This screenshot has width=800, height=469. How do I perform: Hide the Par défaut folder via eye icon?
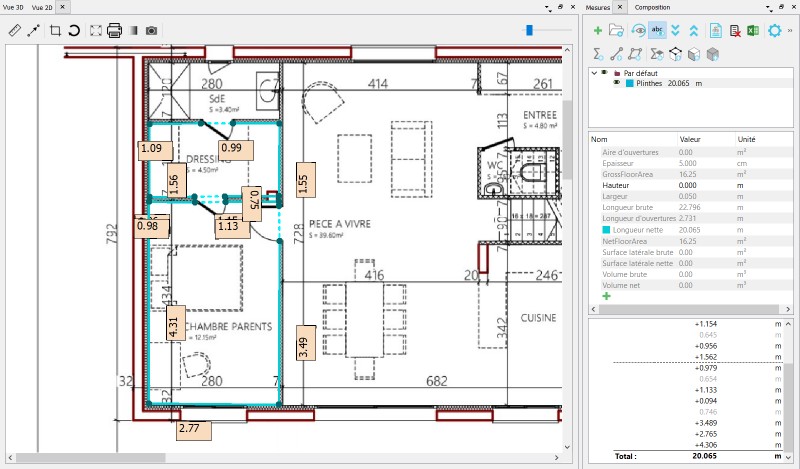604,73
